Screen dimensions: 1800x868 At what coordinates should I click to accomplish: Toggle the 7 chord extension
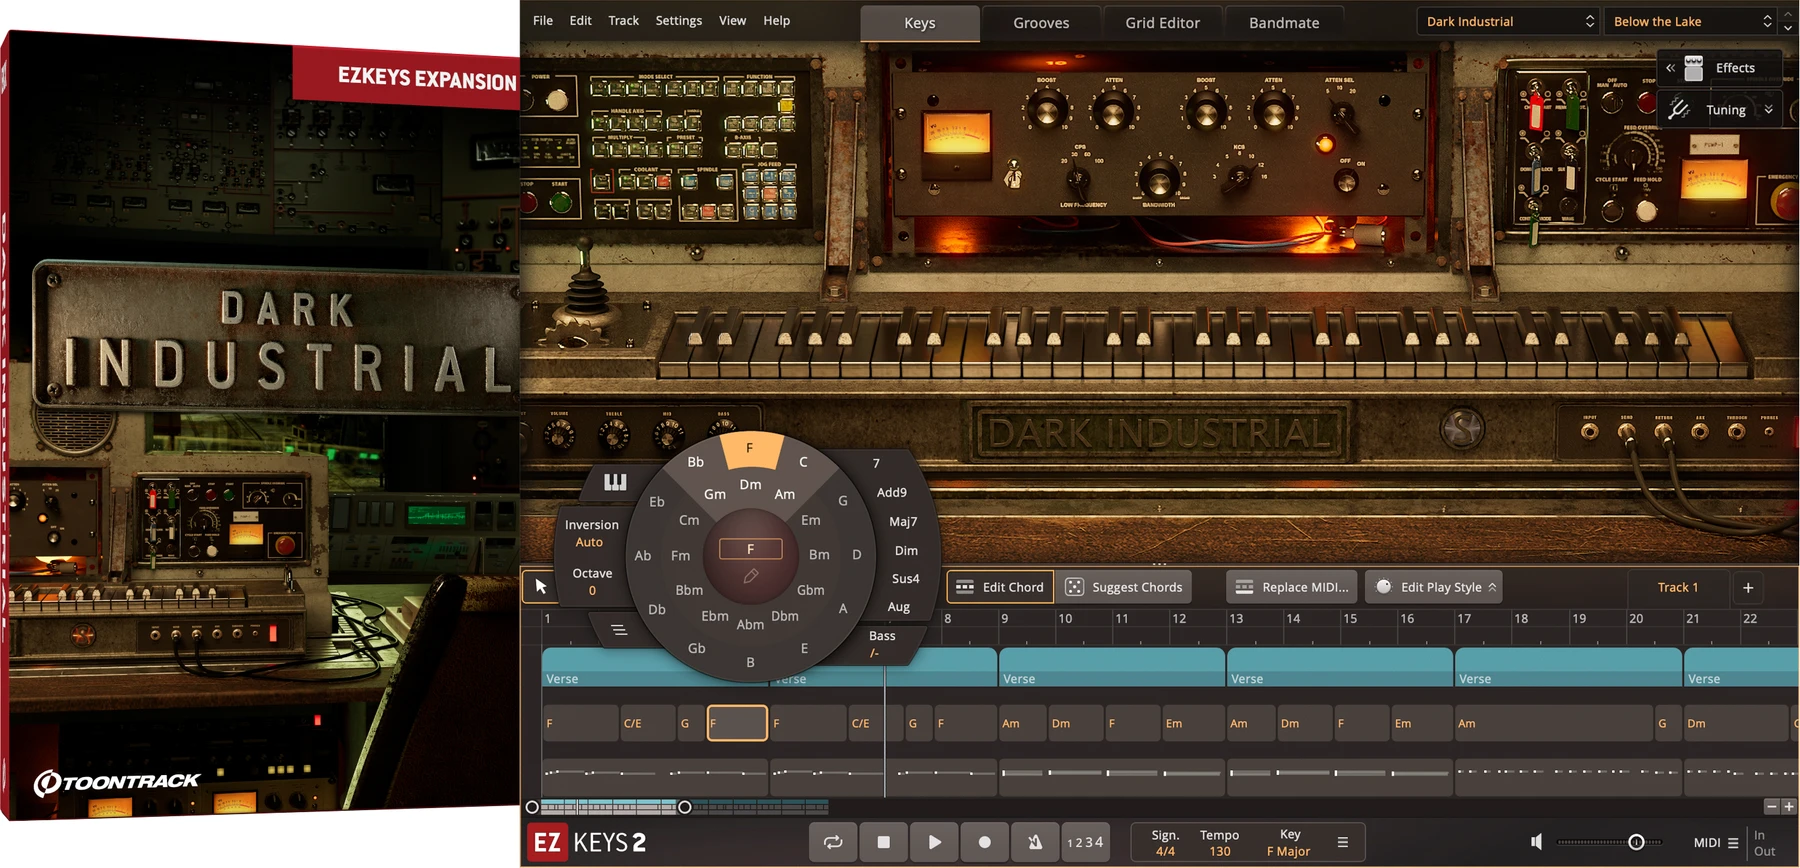(x=876, y=463)
